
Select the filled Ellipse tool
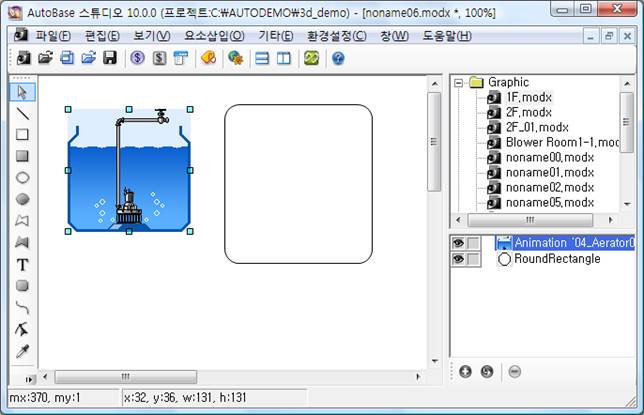tap(23, 199)
